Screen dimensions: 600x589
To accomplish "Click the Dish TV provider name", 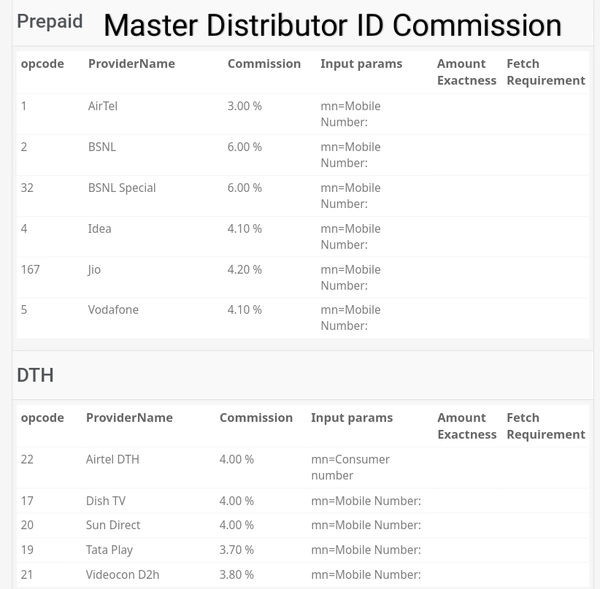I will tap(106, 501).
